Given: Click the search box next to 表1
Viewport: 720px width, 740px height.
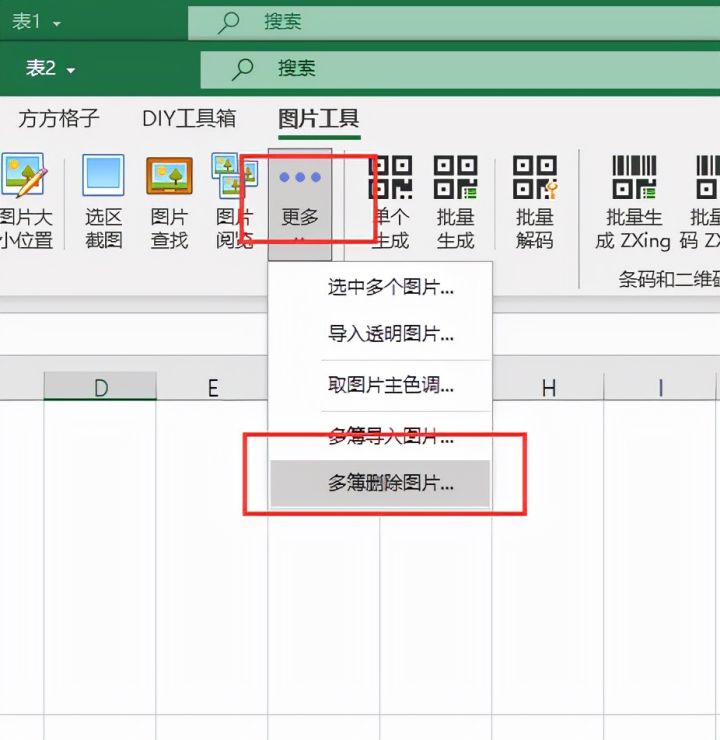Looking at the screenshot, I should point(454,22).
